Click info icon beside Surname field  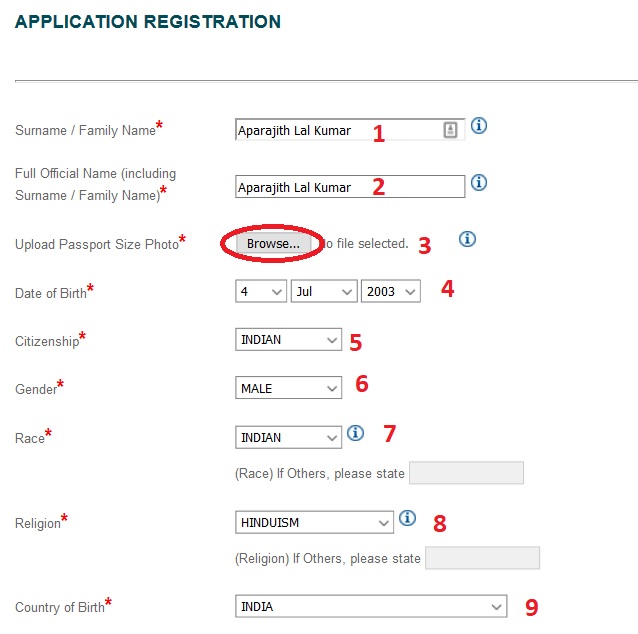point(478,125)
